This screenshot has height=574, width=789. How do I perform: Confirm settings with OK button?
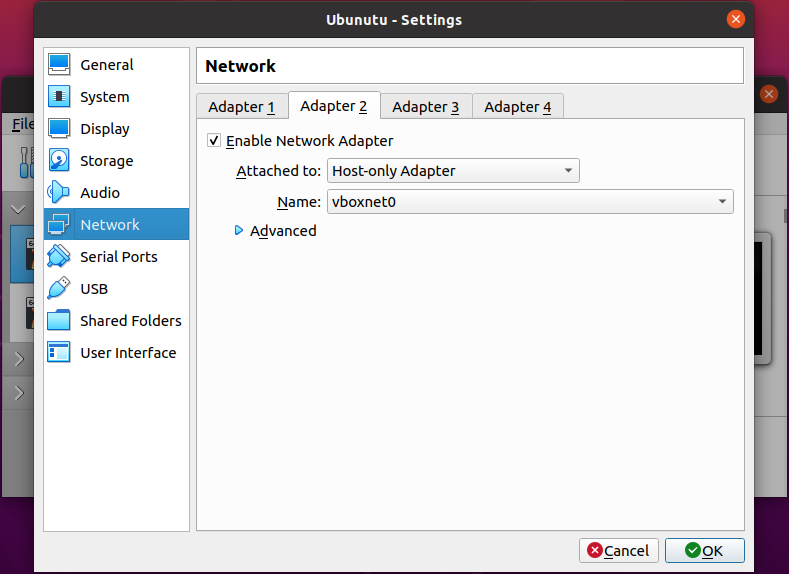point(704,550)
